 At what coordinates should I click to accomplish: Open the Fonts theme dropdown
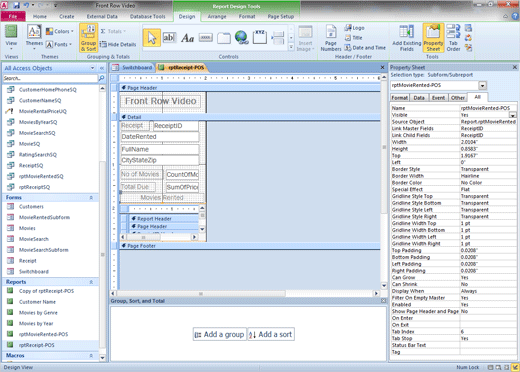click(x=59, y=44)
